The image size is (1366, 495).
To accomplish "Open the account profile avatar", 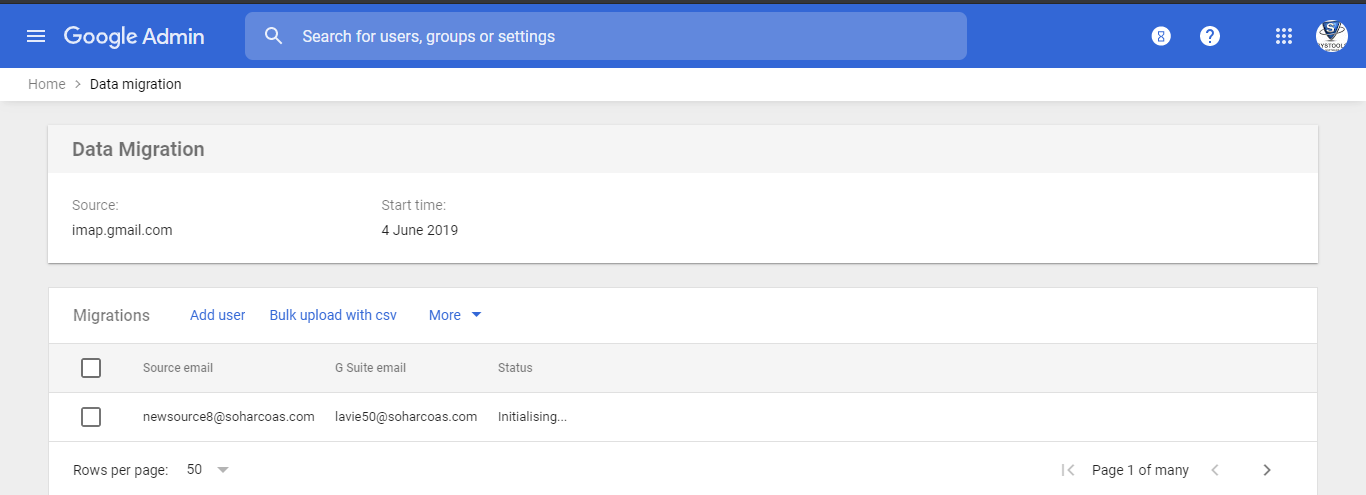I will pyautogui.click(x=1332, y=36).
